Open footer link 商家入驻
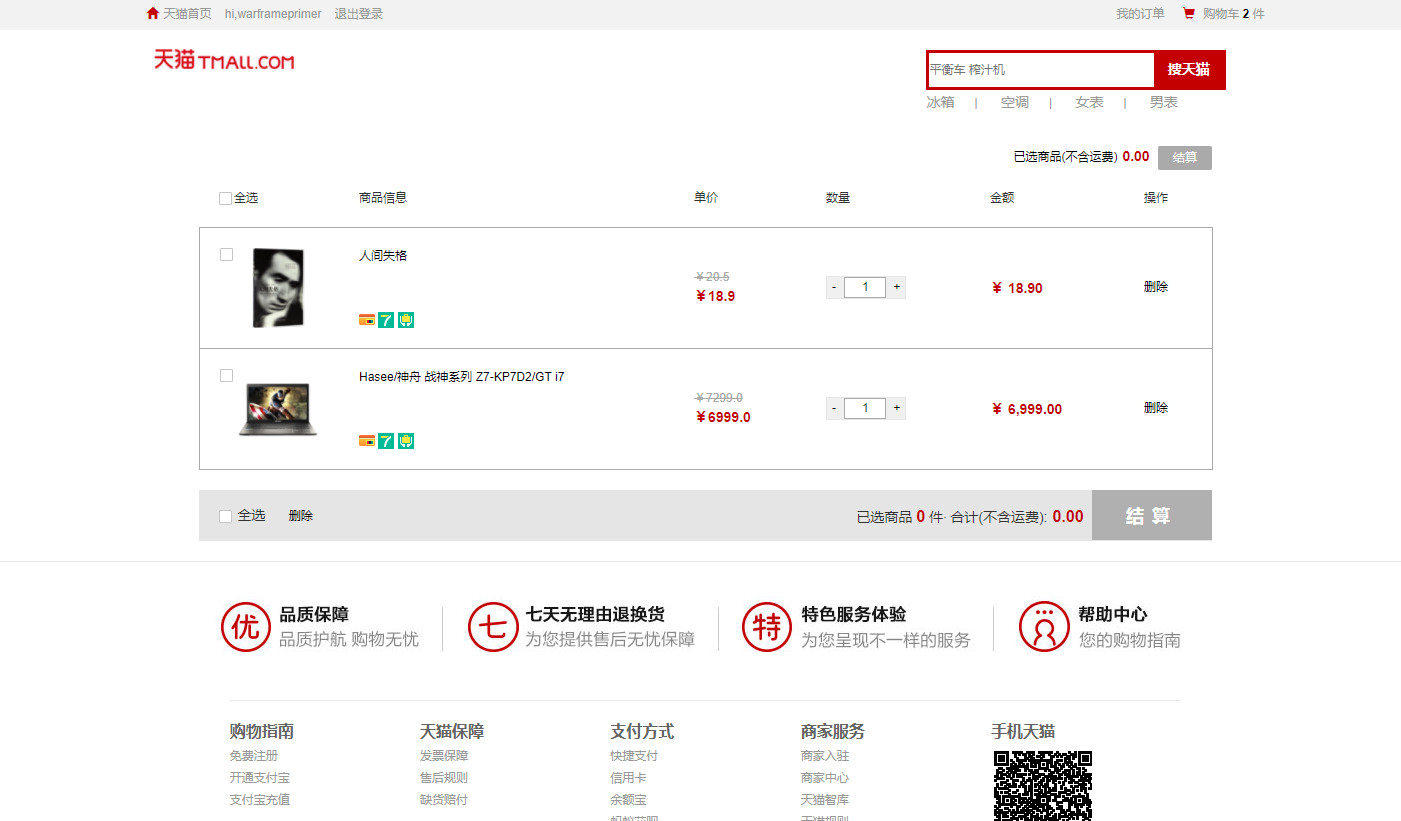 click(x=825, y=756)
